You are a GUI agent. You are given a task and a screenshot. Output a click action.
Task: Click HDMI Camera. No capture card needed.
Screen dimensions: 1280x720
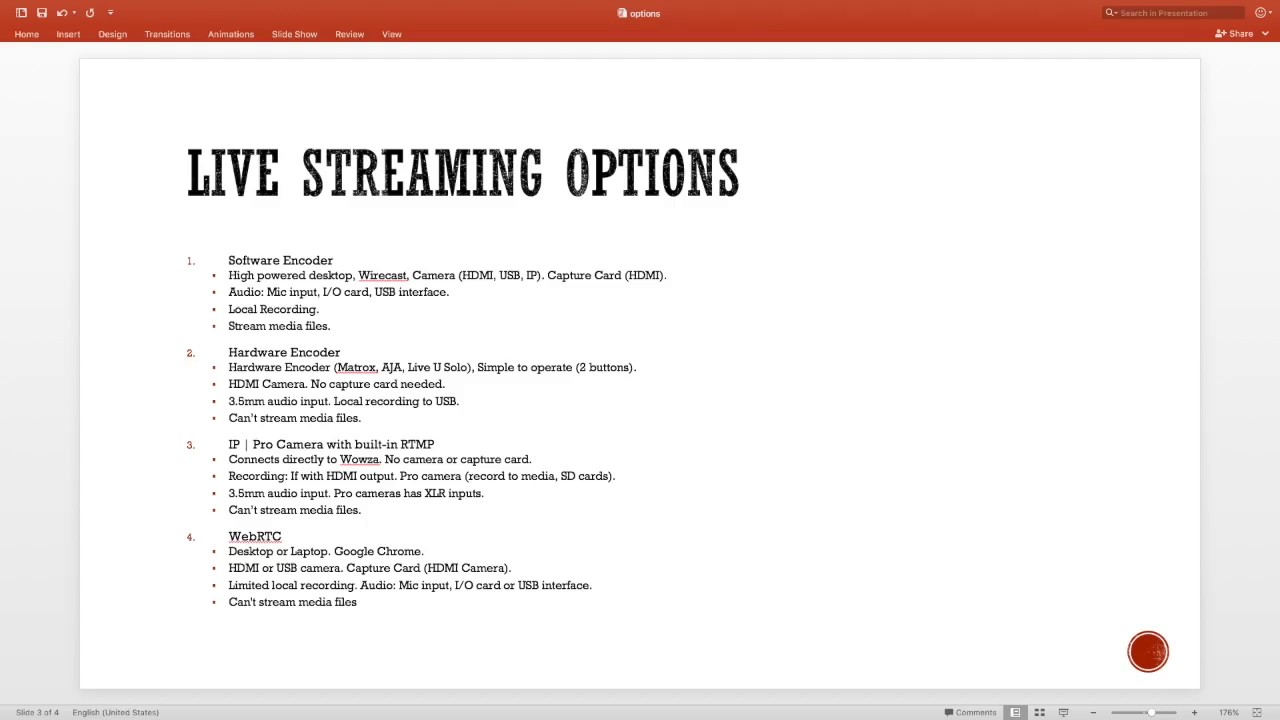pyautogui.click(x=336, y=384)
